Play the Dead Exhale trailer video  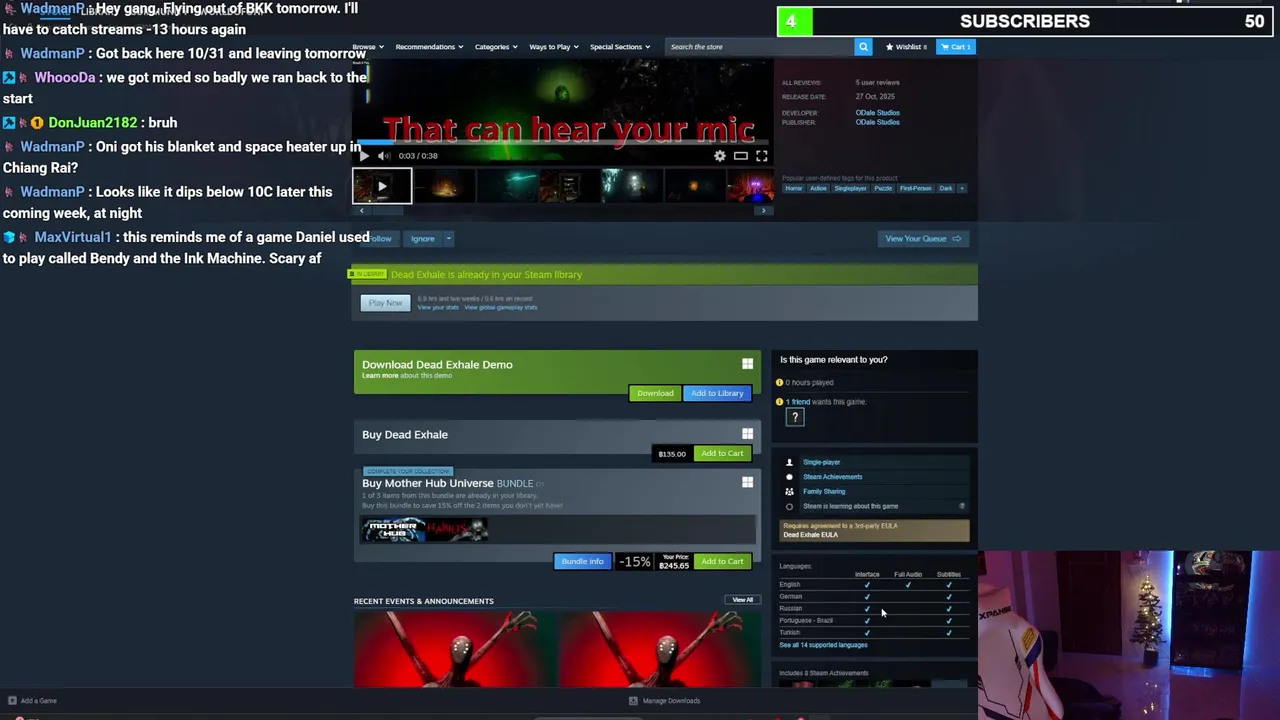pyautogui.click(x=364, y=156)
